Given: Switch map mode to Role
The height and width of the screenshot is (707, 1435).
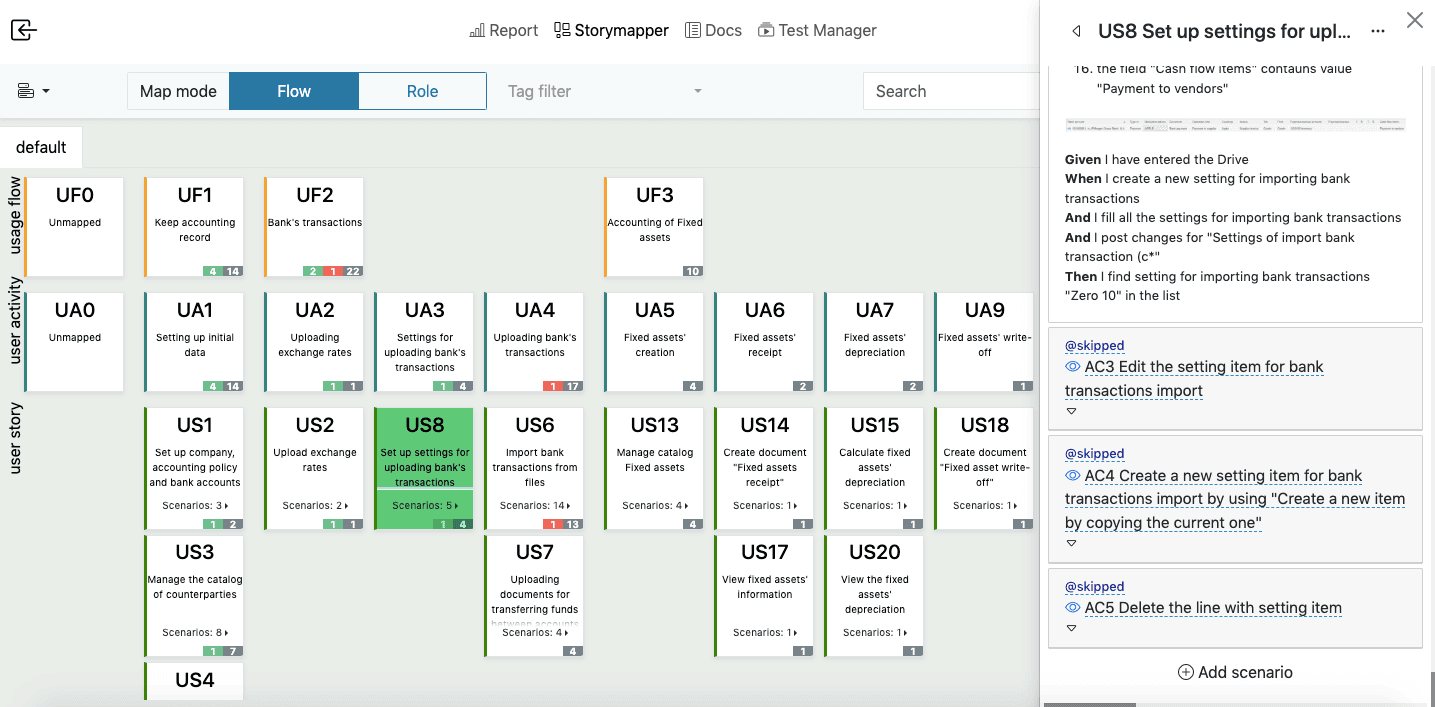Looking at the screenshot, I should pos(422,91).
